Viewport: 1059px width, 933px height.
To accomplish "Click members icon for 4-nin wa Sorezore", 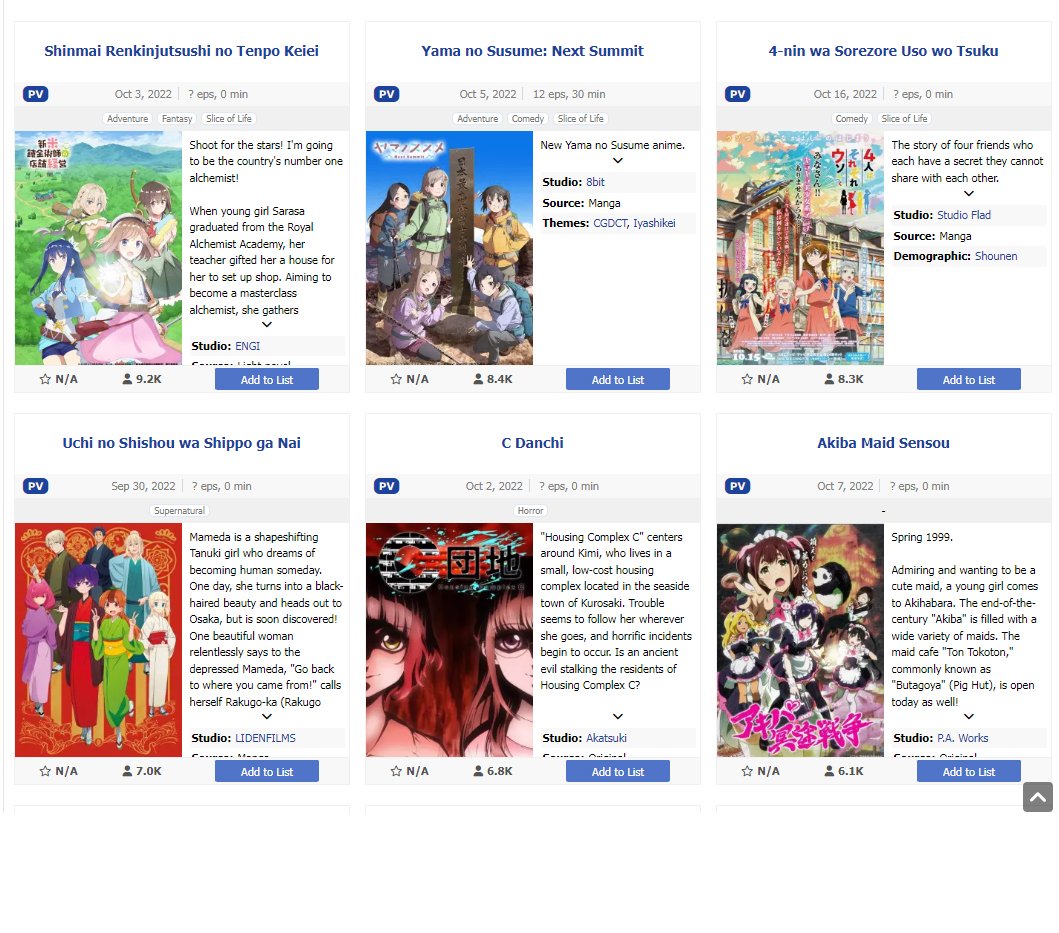I will pyautogui.click(x=829, y=379).
